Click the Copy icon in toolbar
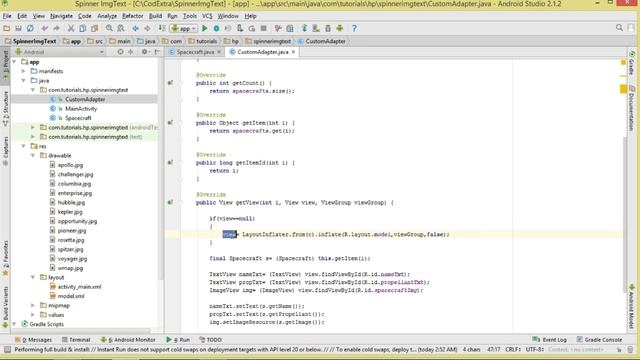 [x=82, y=28]
